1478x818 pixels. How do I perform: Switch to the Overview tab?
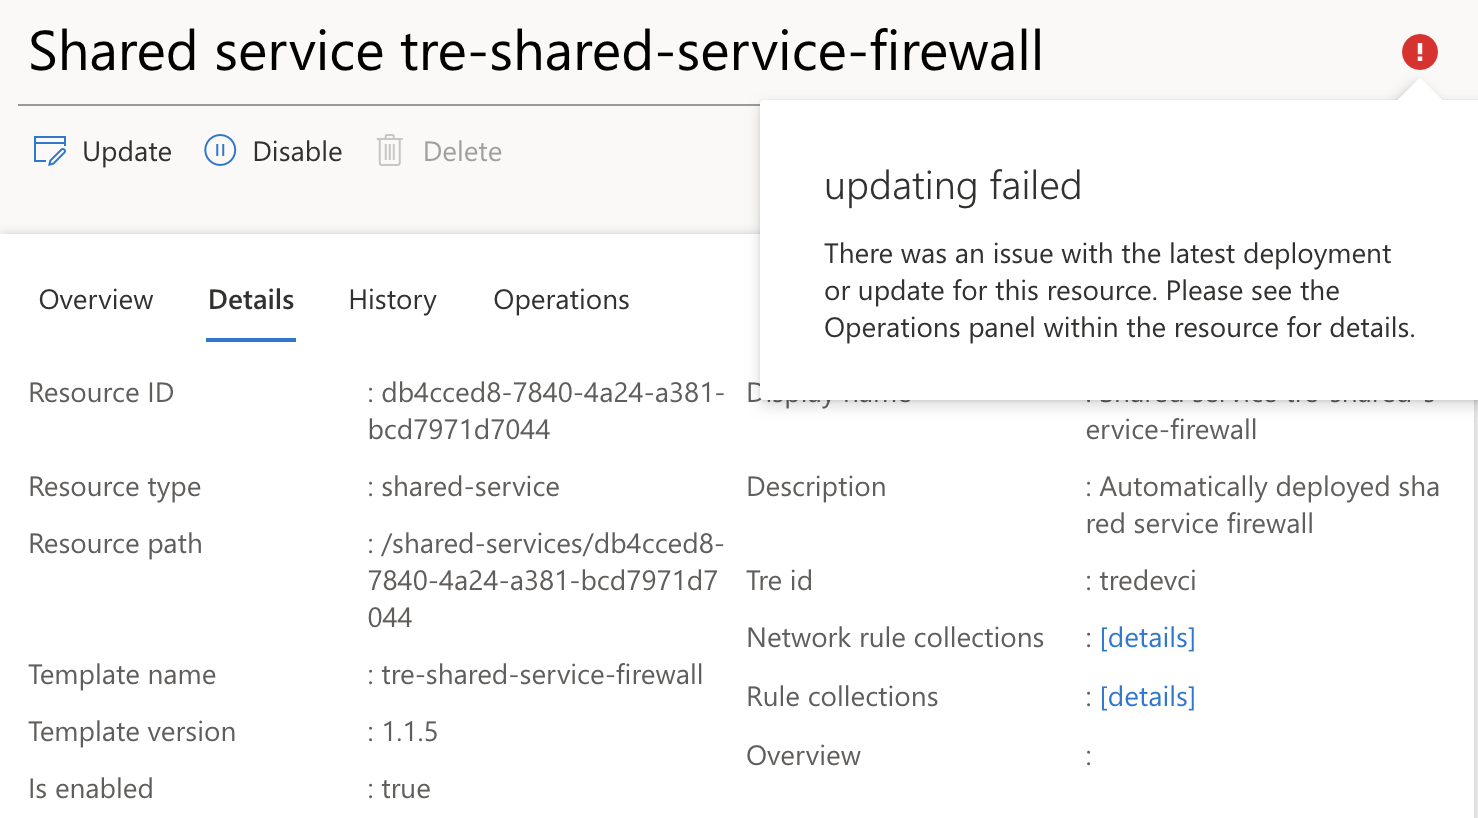pos(95,299)
